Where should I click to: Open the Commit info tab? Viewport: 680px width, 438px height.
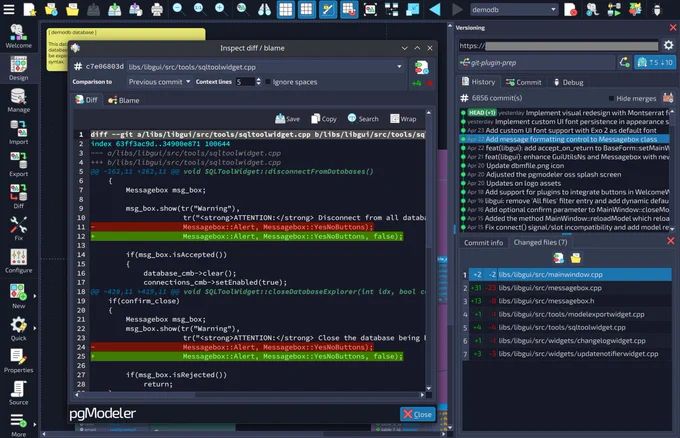click(483, 242)
